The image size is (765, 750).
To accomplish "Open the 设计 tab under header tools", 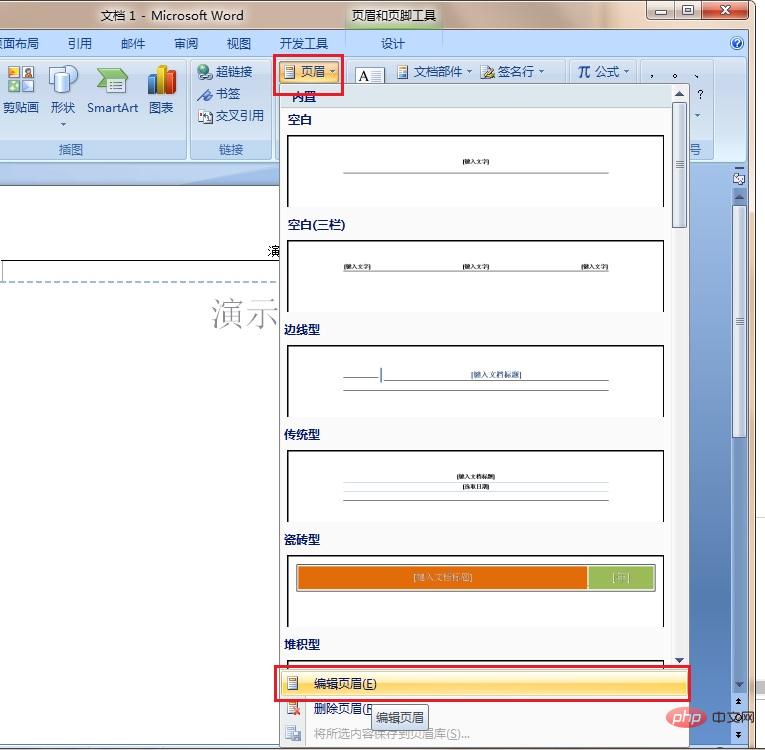I will (393, 44).
